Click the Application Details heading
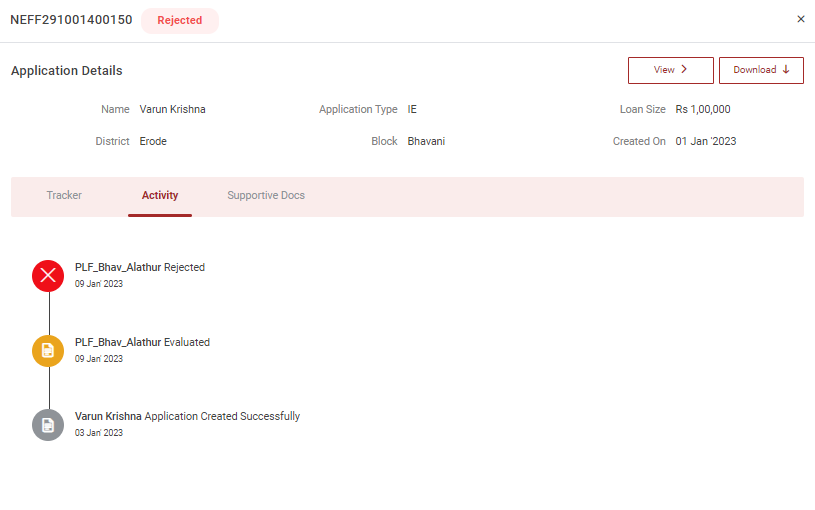Screen dimensions: 815x510 (66, 71)
